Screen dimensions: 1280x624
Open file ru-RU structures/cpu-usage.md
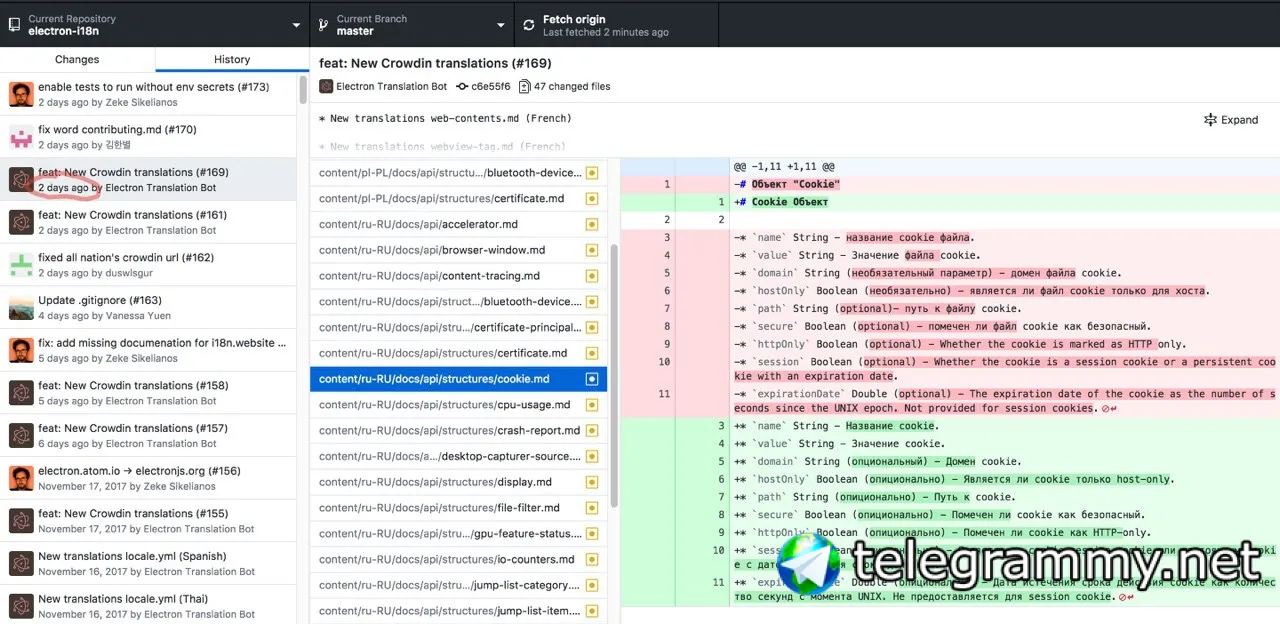[x=458, y=405]
